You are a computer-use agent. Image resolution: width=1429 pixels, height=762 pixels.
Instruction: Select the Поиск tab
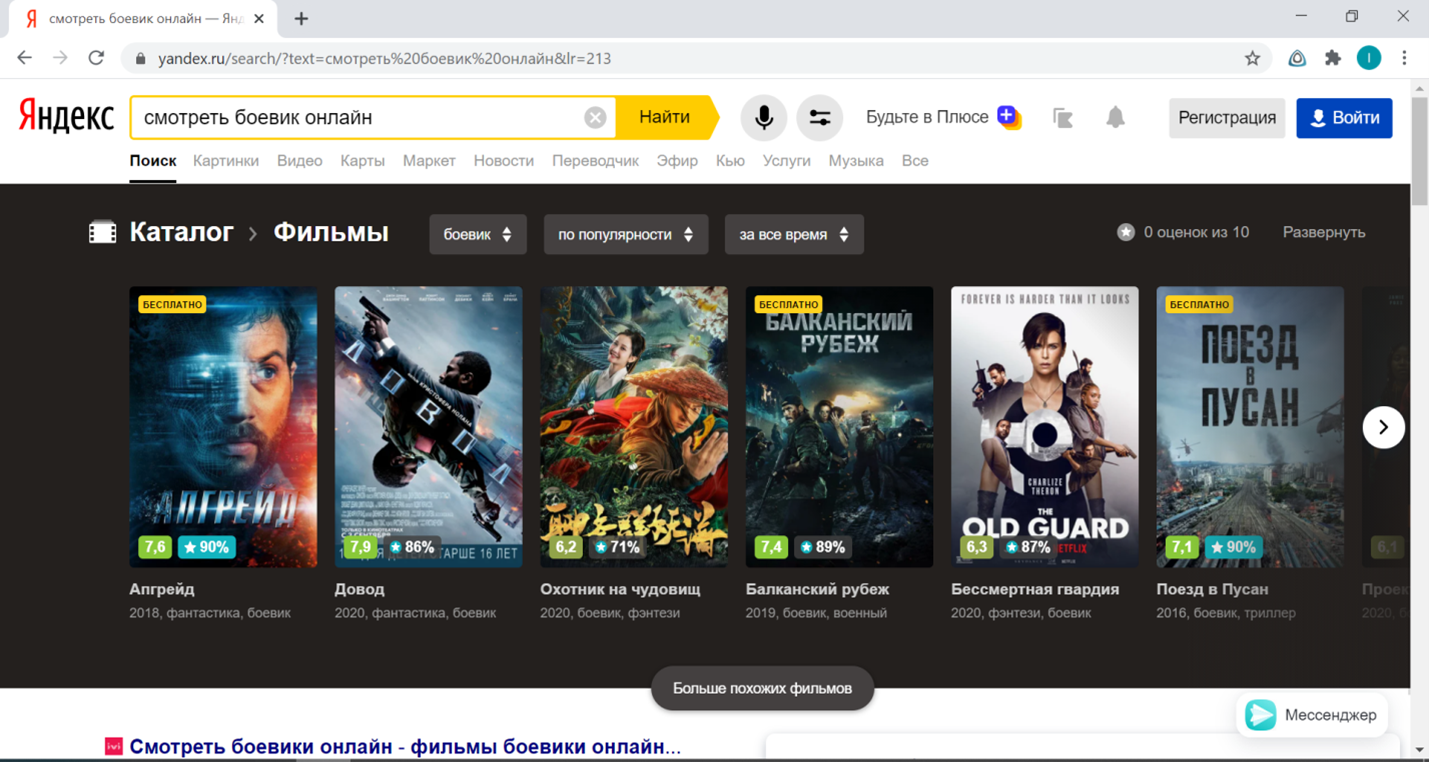tap(153, 161)
